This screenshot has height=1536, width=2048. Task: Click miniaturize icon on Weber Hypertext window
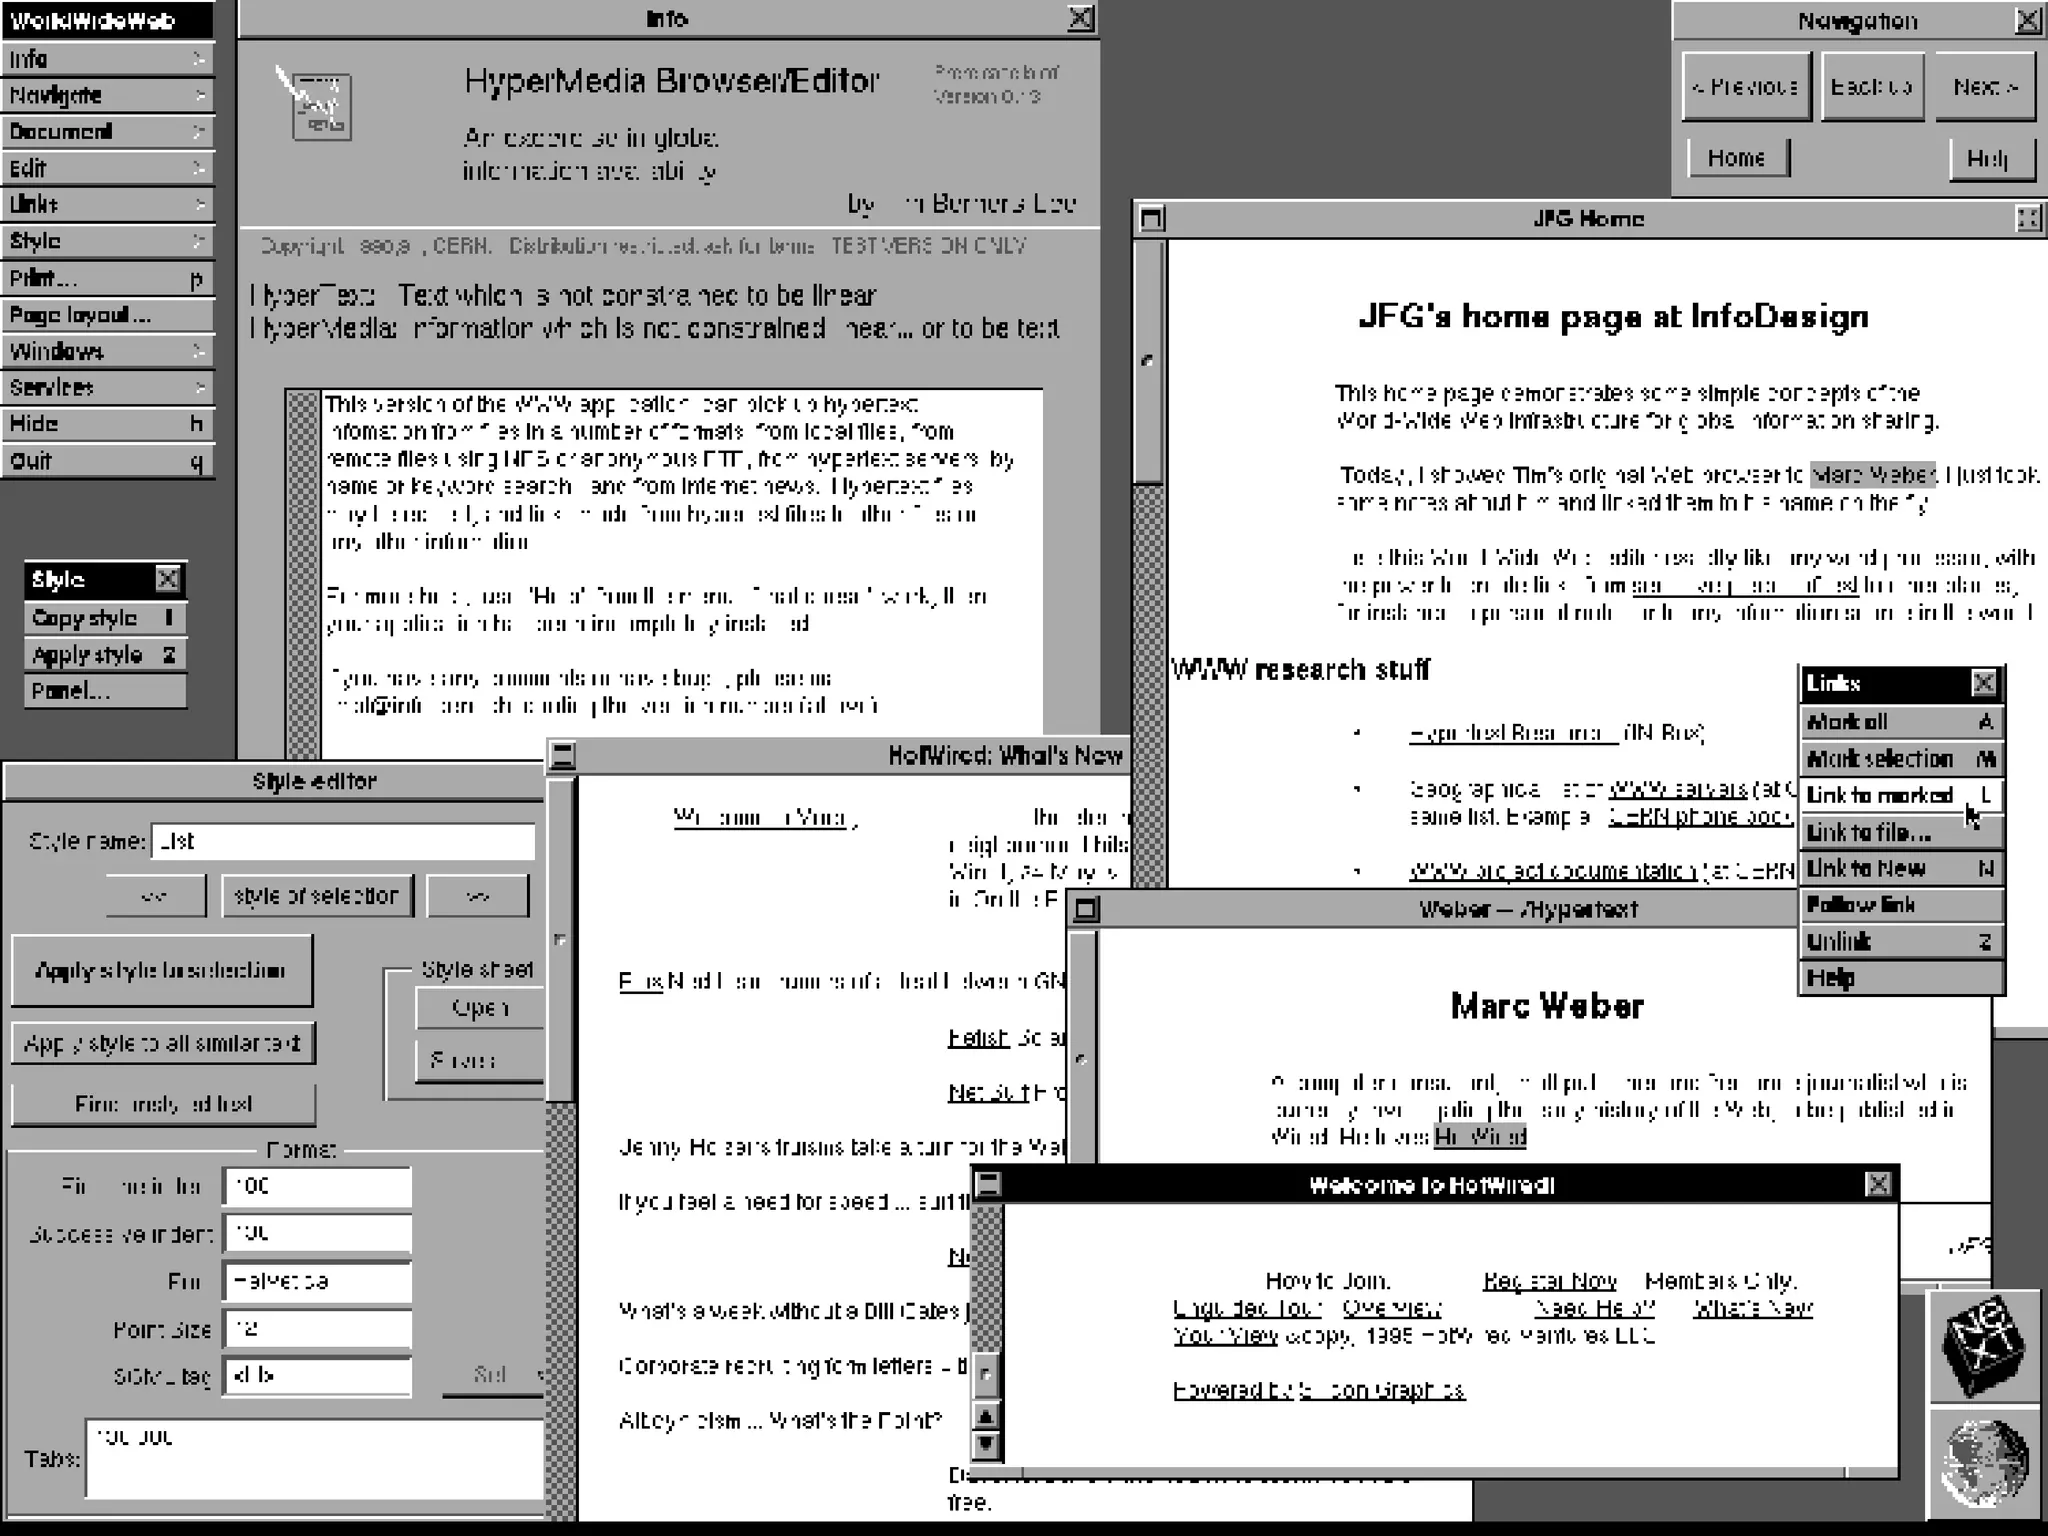pos(1086,909)
